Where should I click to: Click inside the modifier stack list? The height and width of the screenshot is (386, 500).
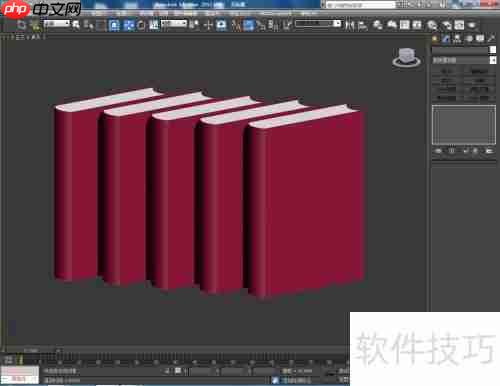coord(464,125)
